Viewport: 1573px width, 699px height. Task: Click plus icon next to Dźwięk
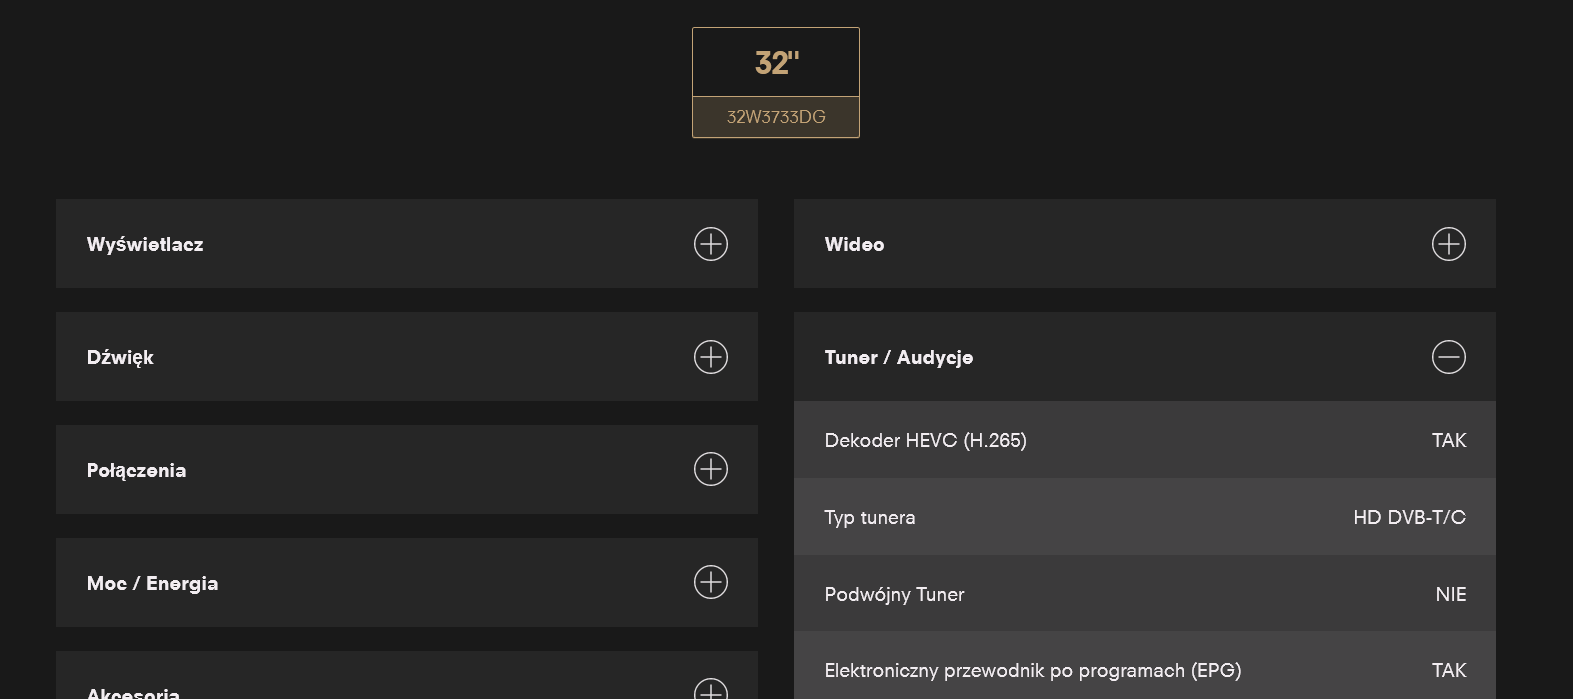click(711, 357)
